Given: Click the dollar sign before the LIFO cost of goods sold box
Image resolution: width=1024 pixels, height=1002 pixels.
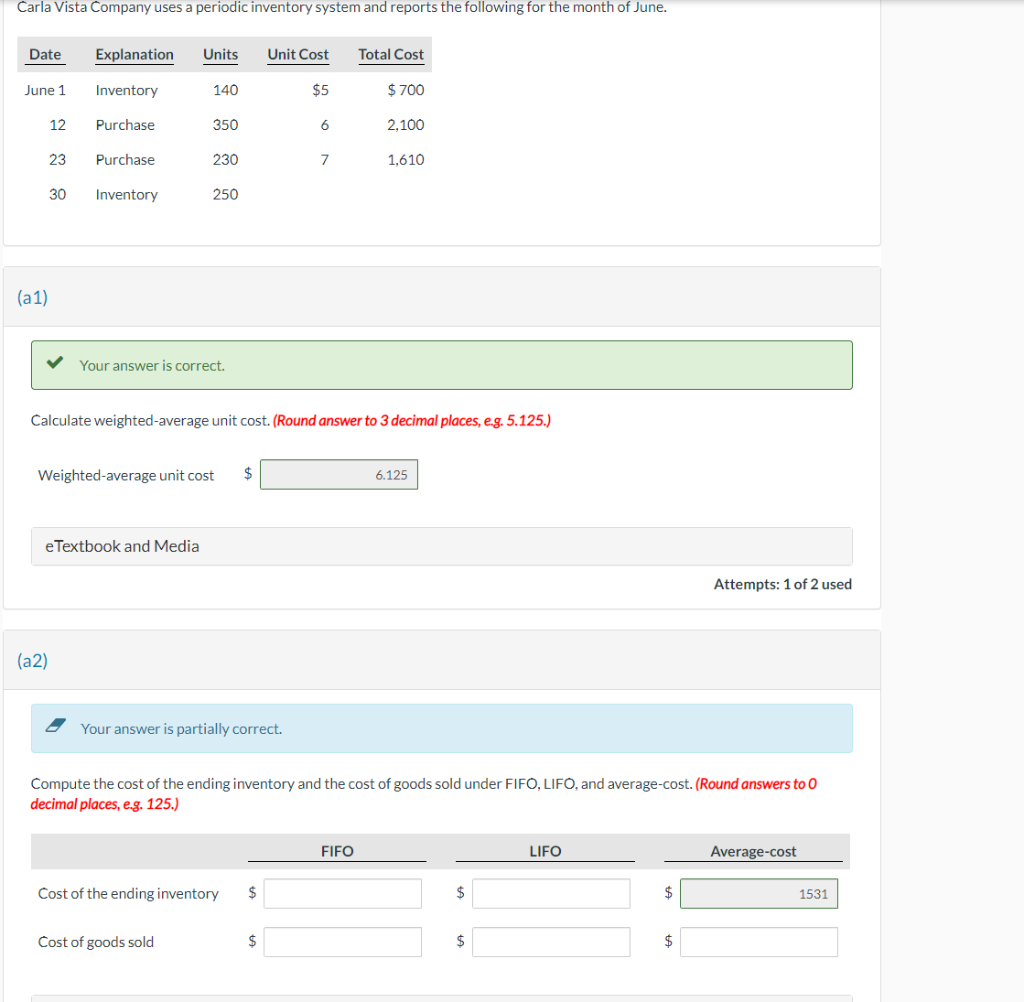Looking at the screenshot, I should (459, 941).
